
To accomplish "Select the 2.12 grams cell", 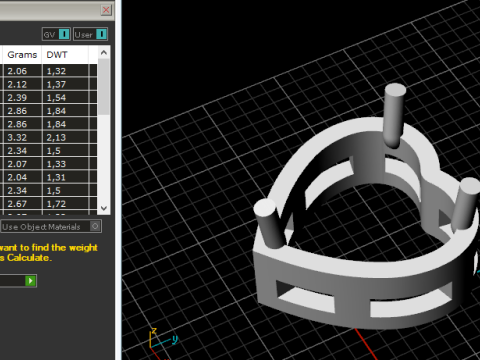I will pos(22,84).
